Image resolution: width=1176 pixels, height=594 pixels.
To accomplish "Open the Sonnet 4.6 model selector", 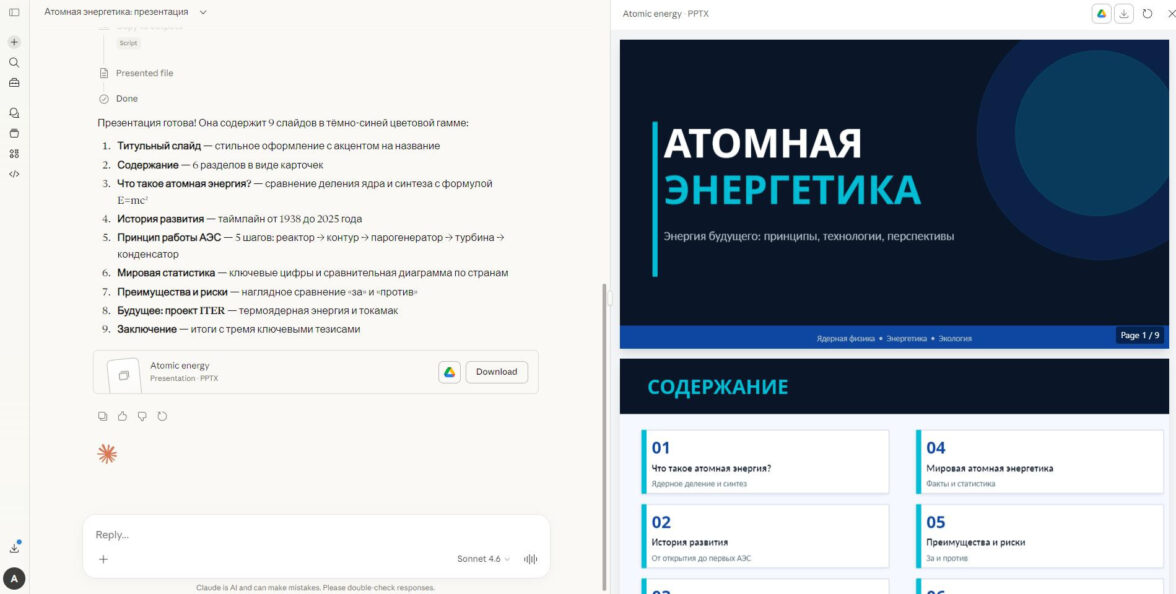I will 483,559.
